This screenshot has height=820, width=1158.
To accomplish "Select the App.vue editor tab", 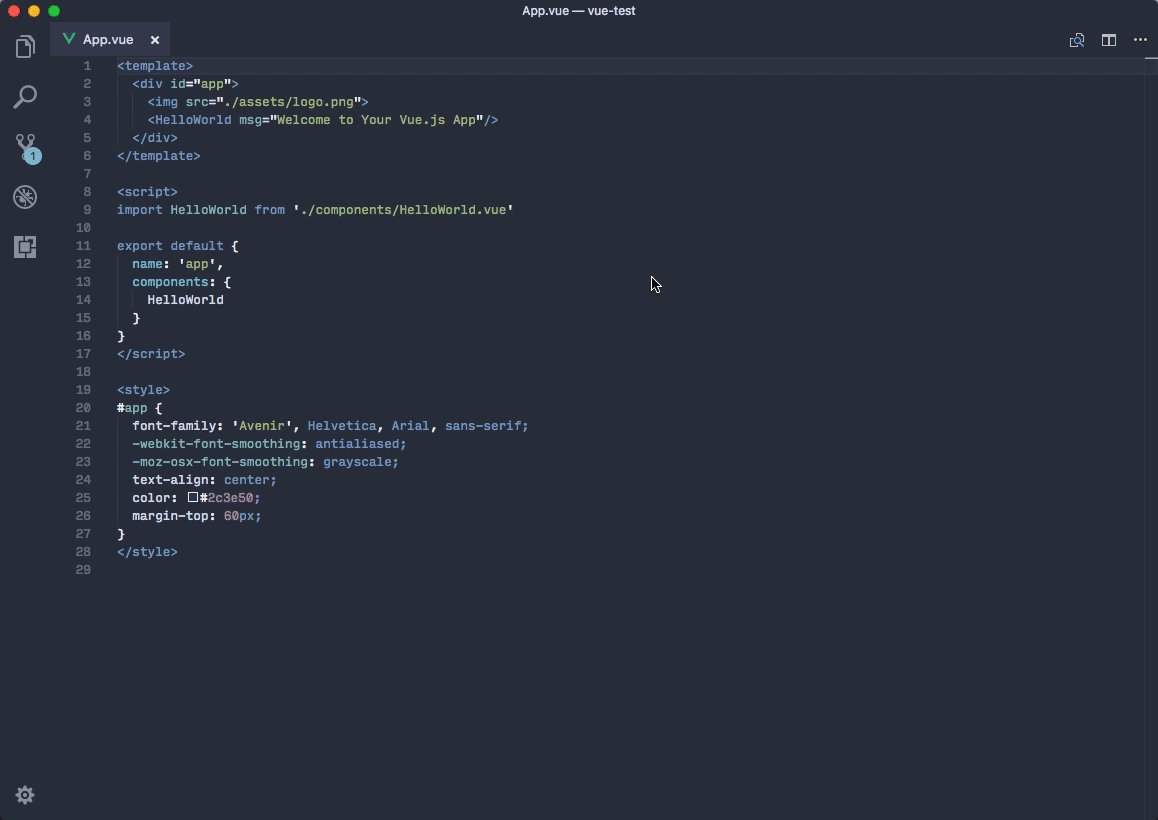I will [110, 39].
